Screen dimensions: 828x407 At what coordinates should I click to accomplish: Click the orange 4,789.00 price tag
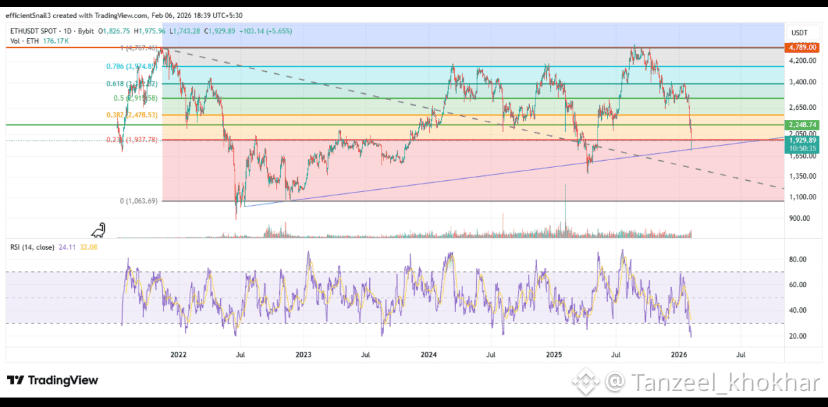(x=803, y=48)
